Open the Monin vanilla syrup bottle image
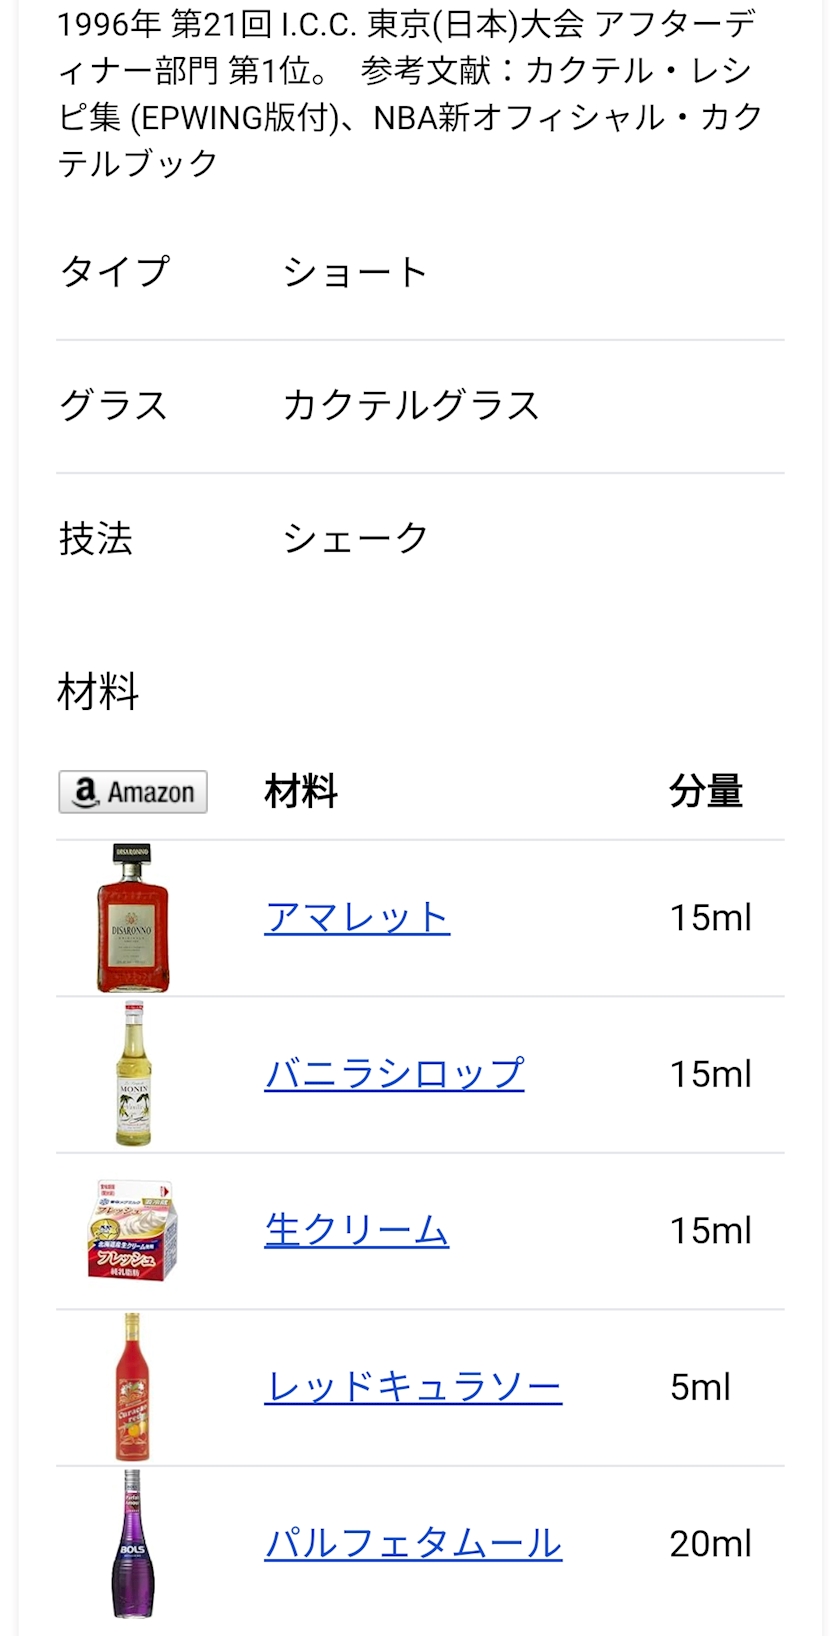The height and width of the screenshot is (1636, 840). coord(133,1074)
